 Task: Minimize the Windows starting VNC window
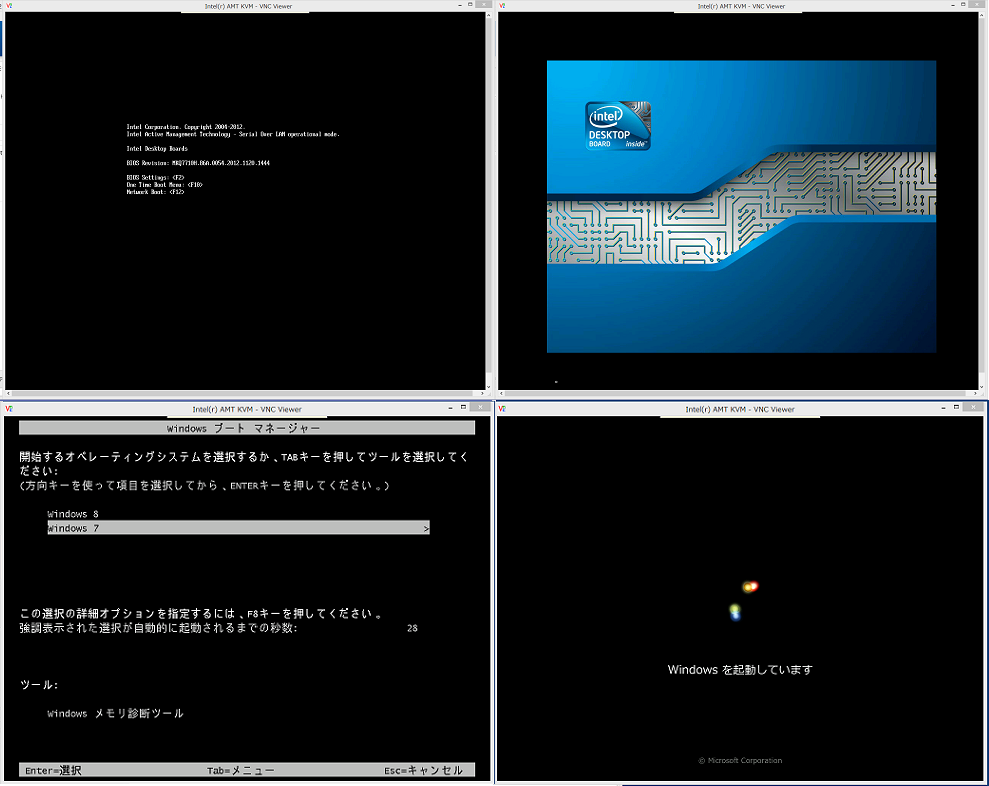point(944,408)
